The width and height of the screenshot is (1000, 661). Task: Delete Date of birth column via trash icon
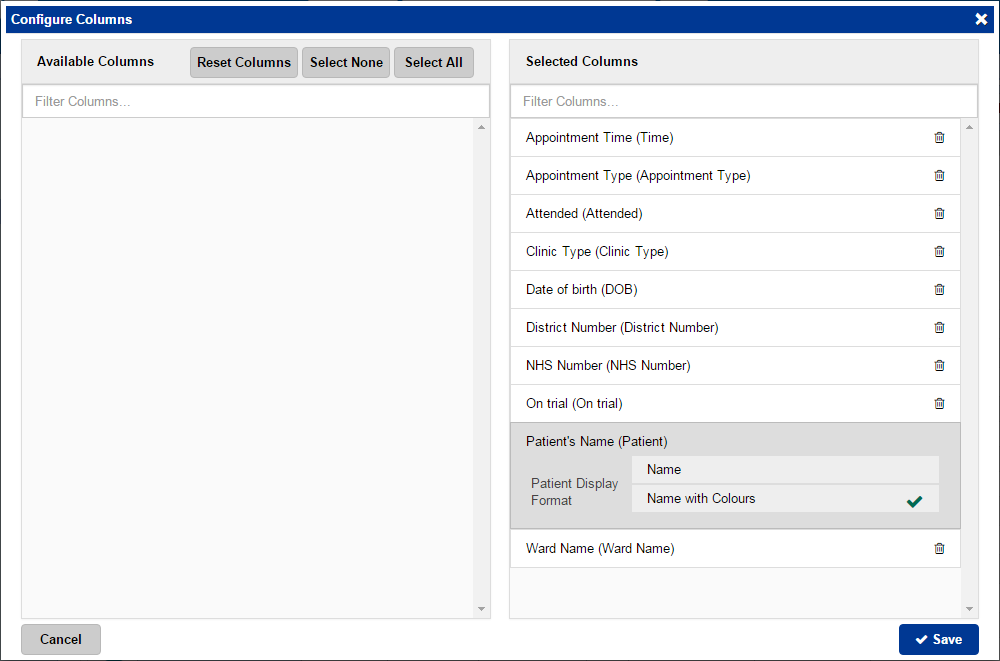tap(939, 290)
